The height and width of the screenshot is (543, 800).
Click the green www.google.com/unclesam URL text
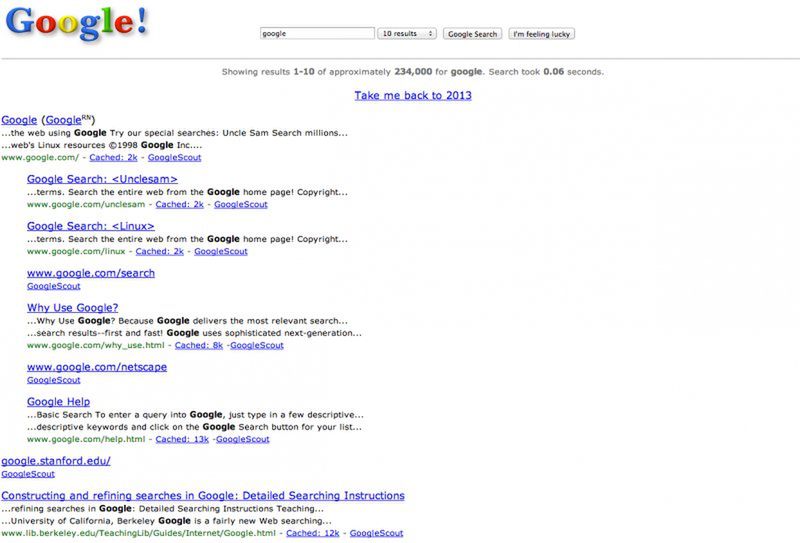coord(86,204)
